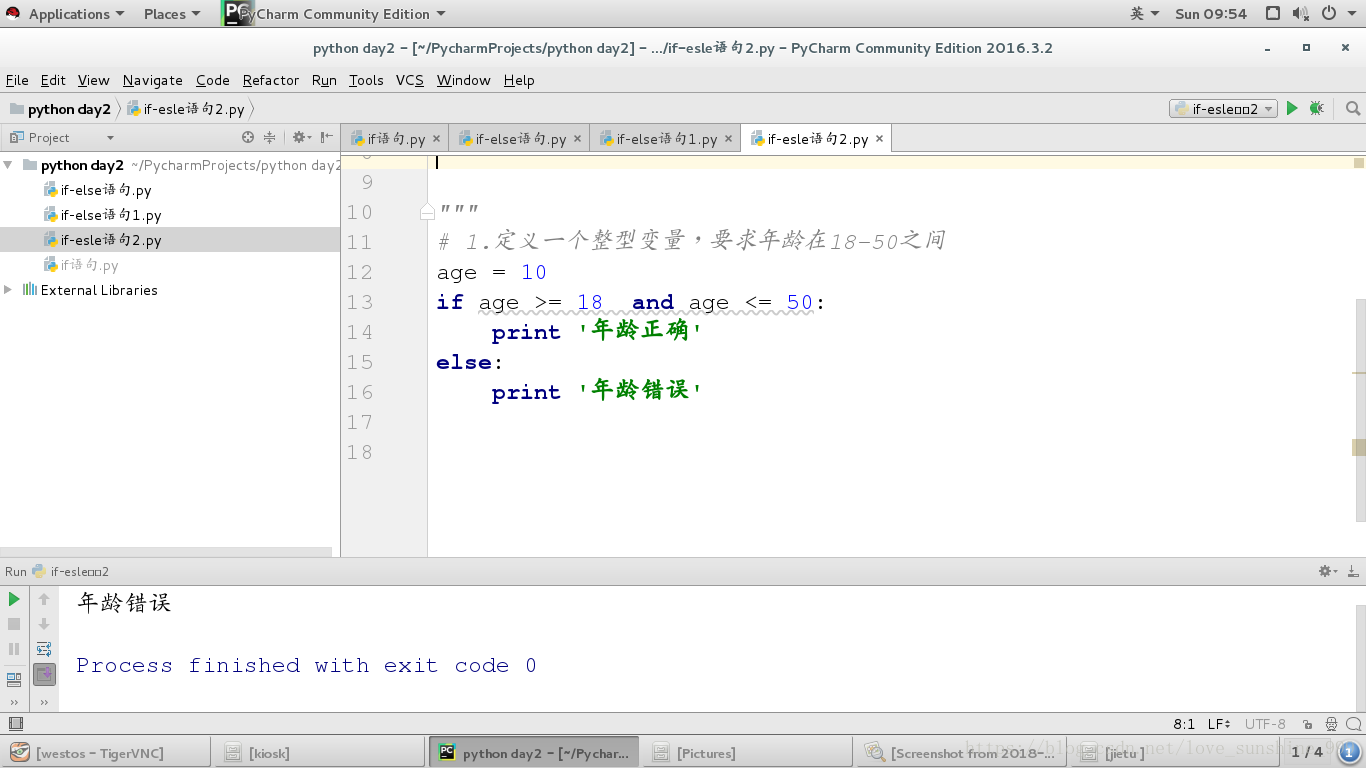The height and width of the screenshot is (768, 1366).
Task: Click the pause output icon
Action: tap(14, 649)
